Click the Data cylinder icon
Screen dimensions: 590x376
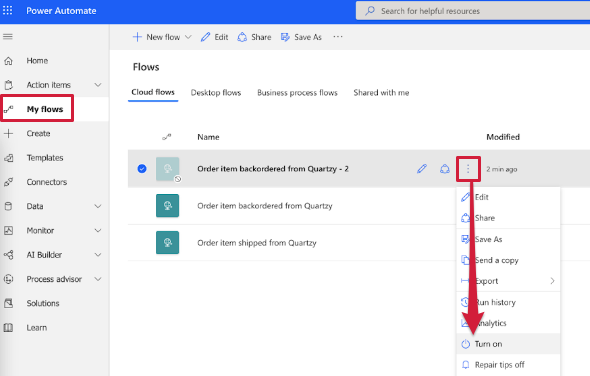pos(8,206)
